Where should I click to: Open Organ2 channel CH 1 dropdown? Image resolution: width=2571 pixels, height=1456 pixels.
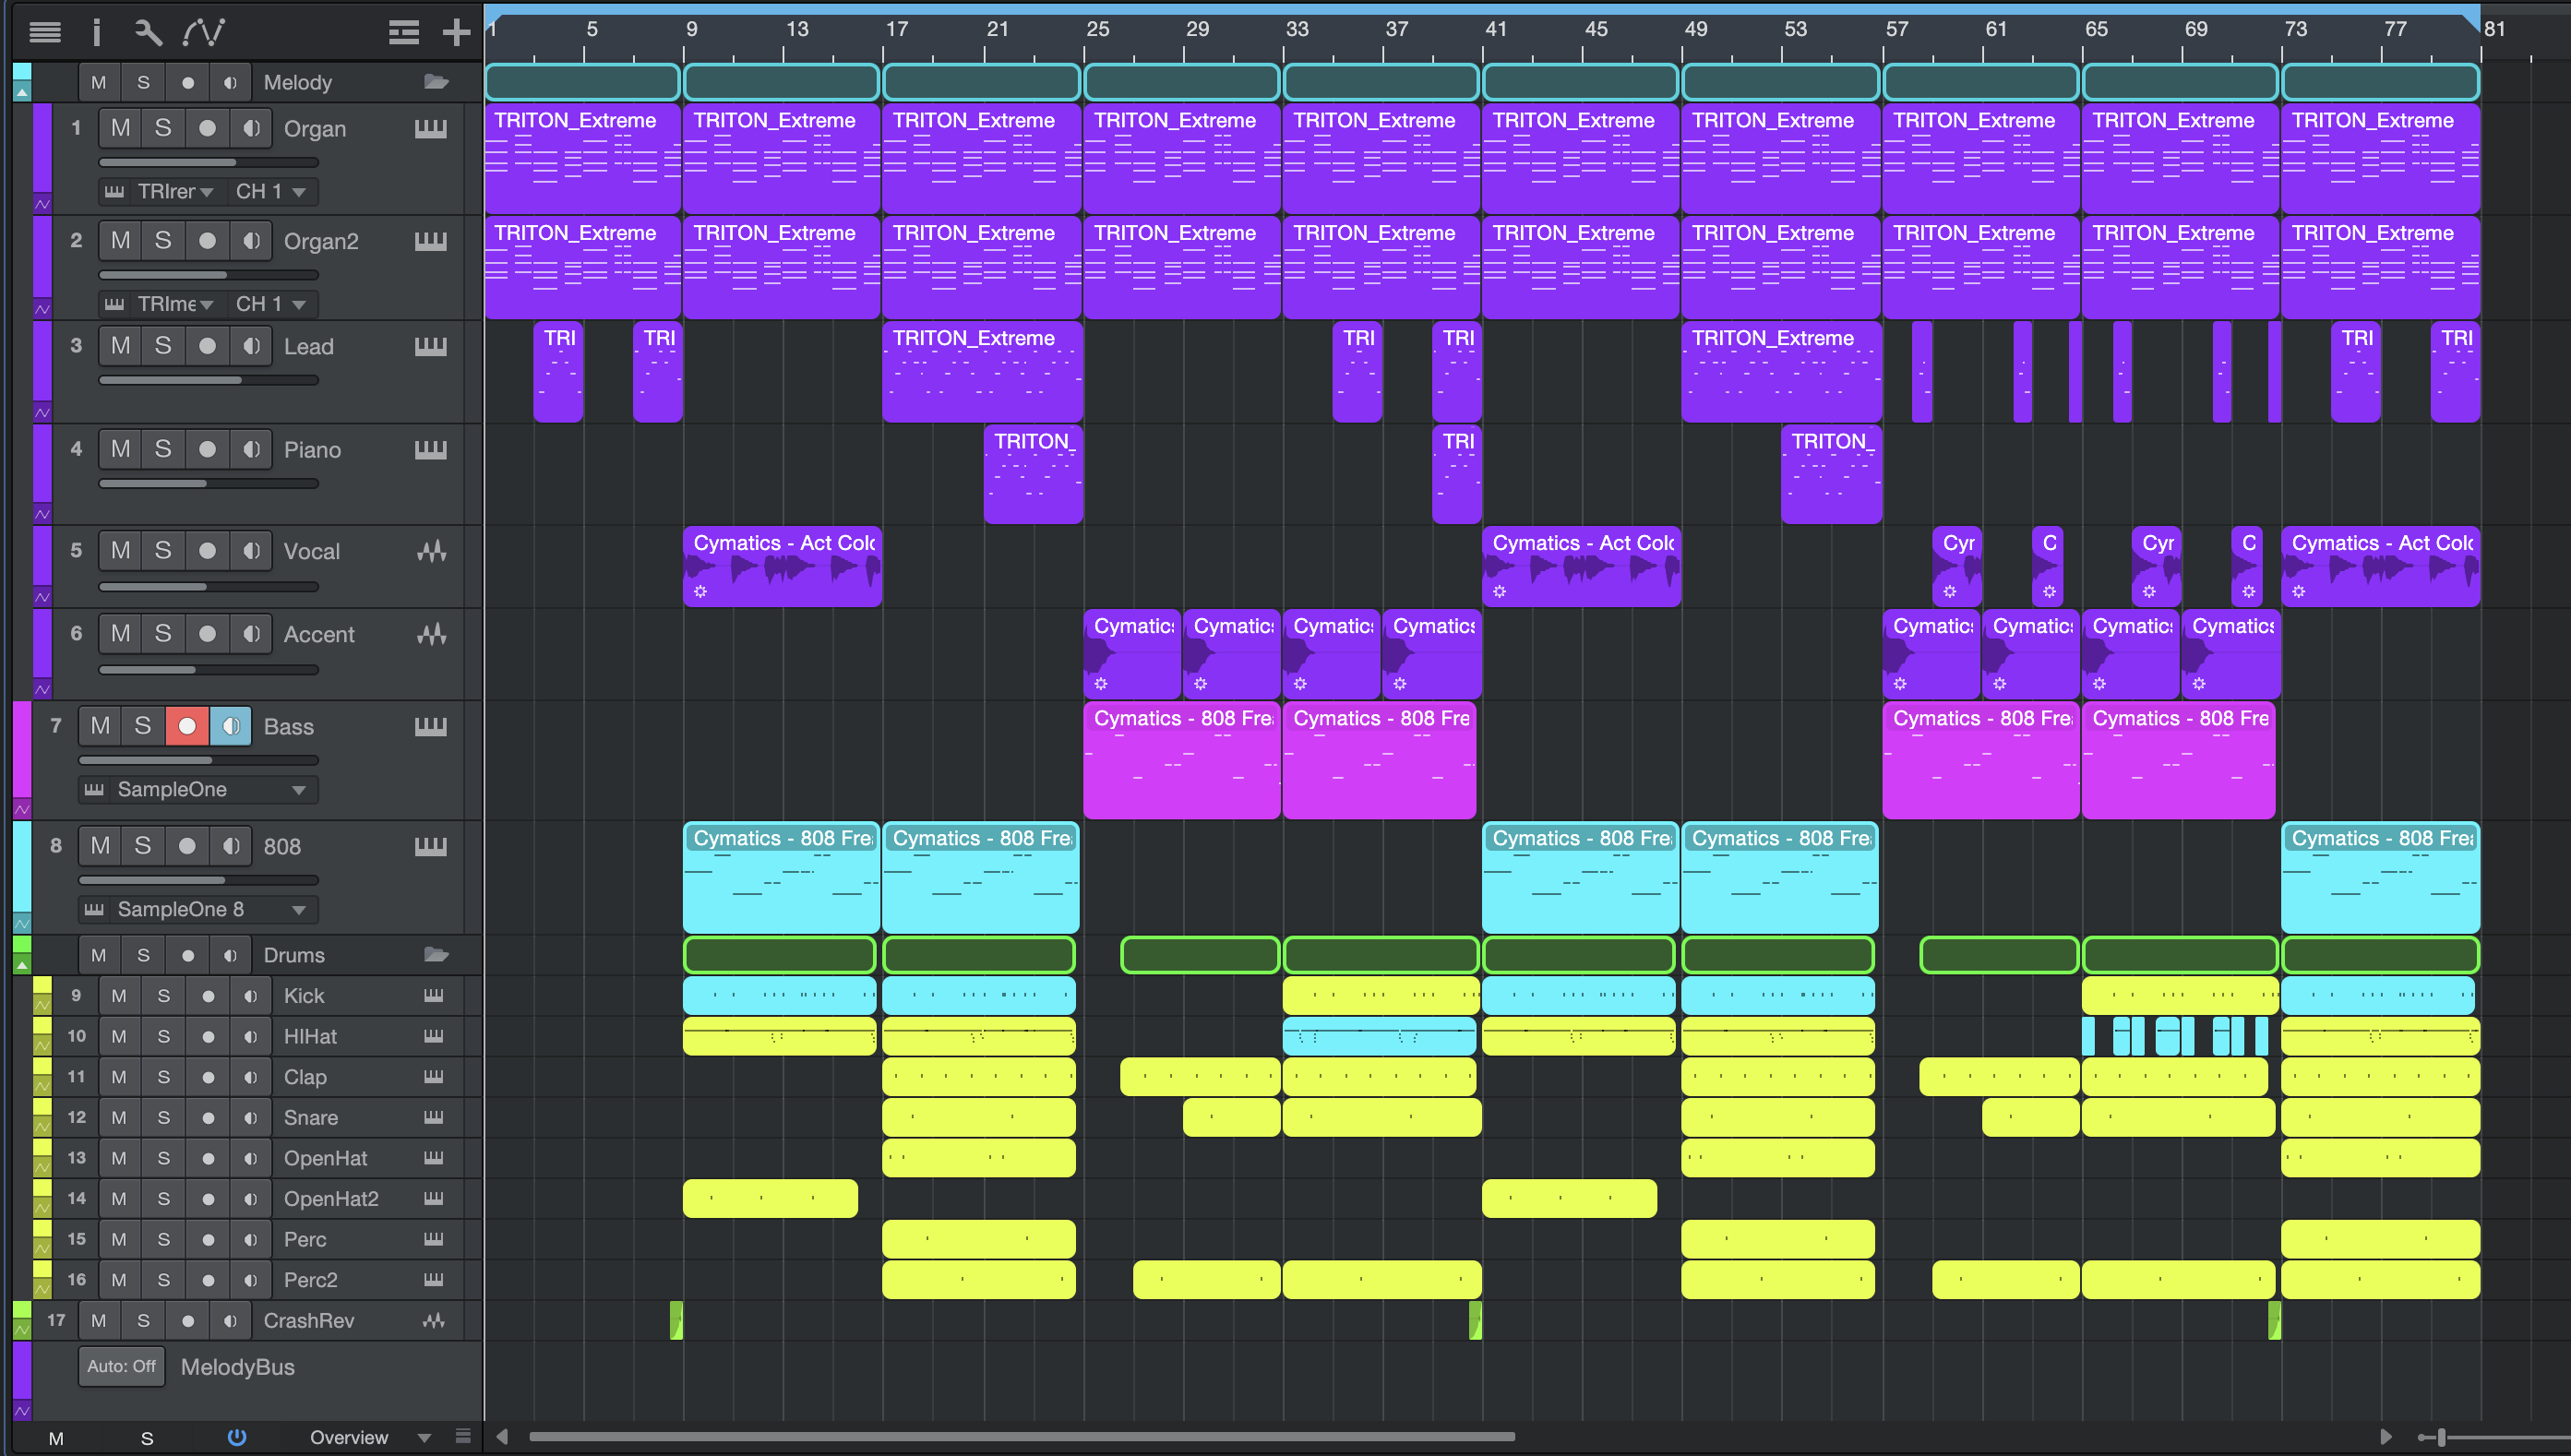point(270,303)
